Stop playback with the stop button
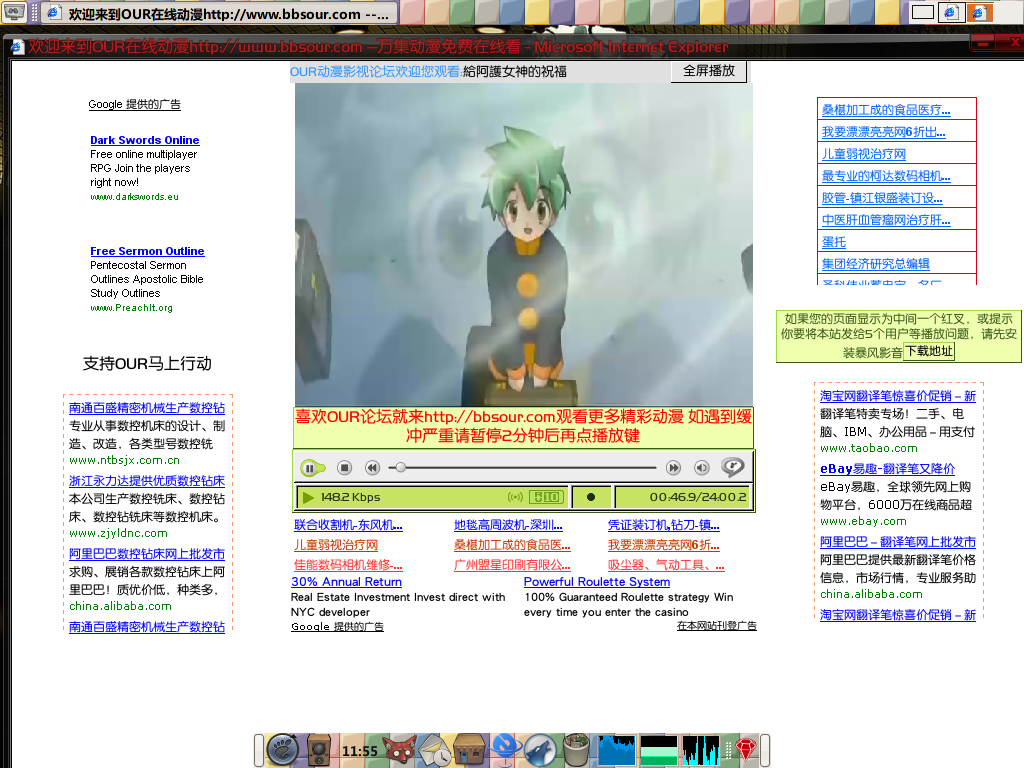This screenshot has height=768, width=1024. tap(345, 468)
